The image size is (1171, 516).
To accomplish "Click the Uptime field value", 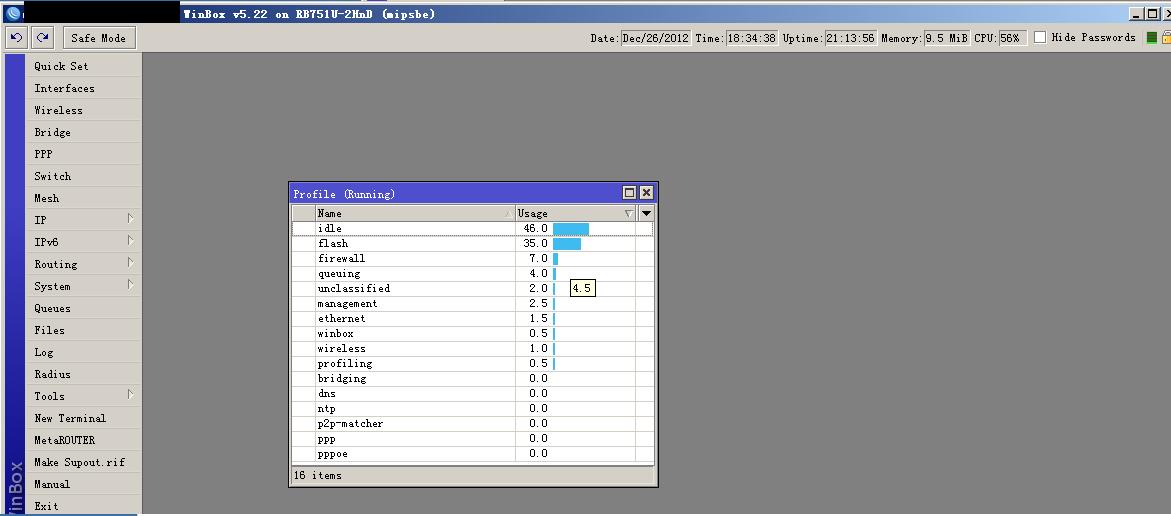I will (851, 38).
